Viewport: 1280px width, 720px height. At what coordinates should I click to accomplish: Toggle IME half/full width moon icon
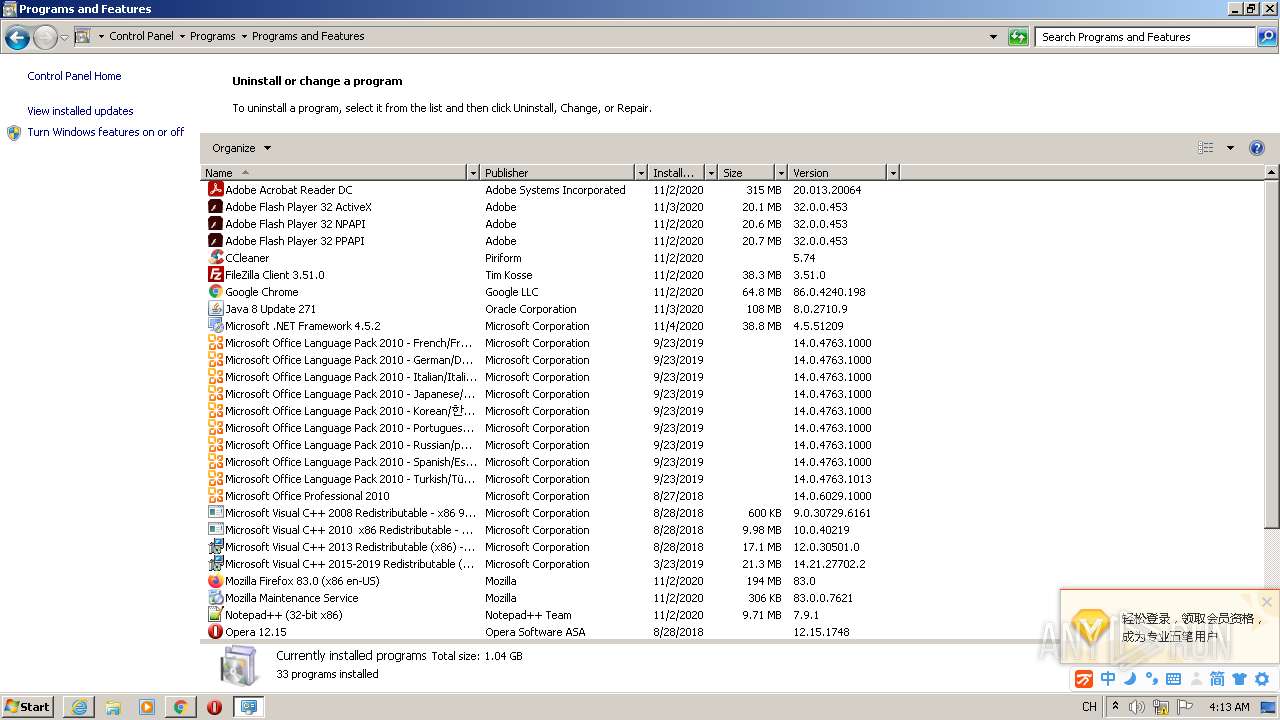[x=1130, y=679]
